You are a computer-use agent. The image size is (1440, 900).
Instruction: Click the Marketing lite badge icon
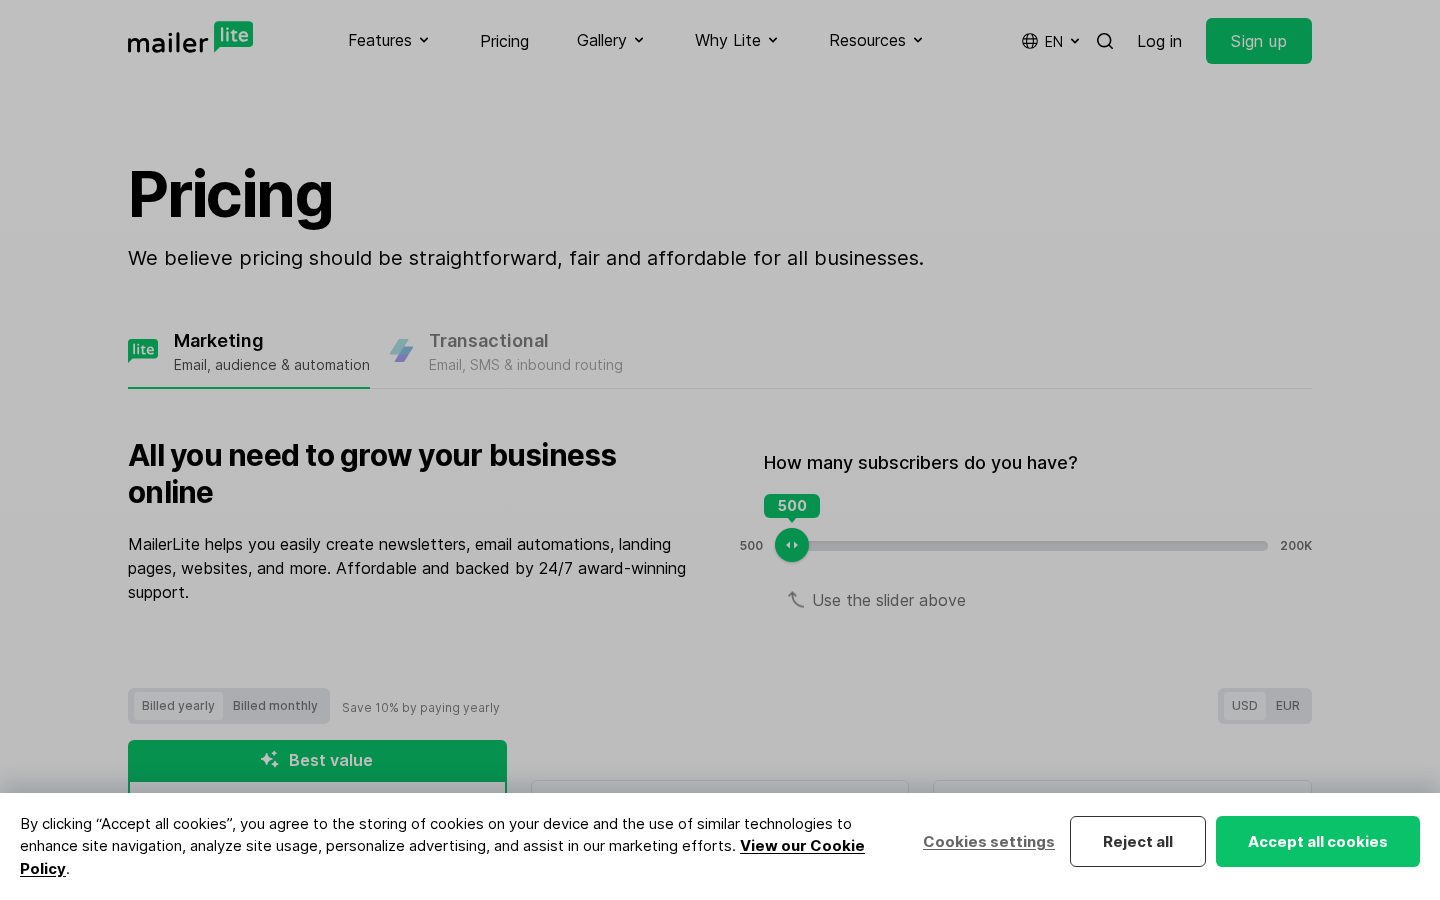pos(143,350)
